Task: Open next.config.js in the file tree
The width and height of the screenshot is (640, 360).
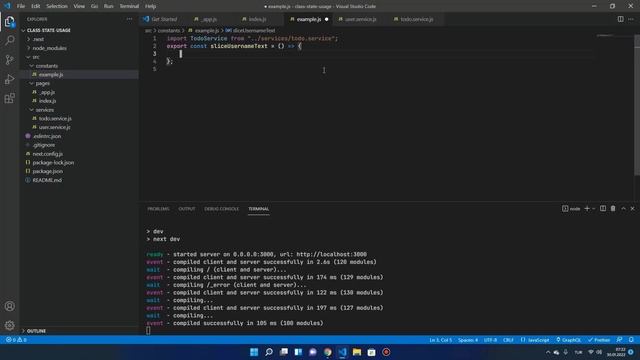Action: click(48, 154)
